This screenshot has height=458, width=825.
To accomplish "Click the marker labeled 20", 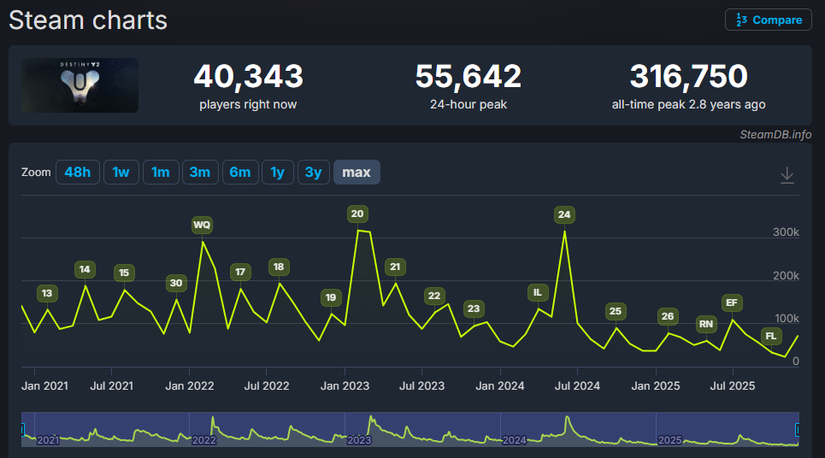I will (x=357, y=213).
